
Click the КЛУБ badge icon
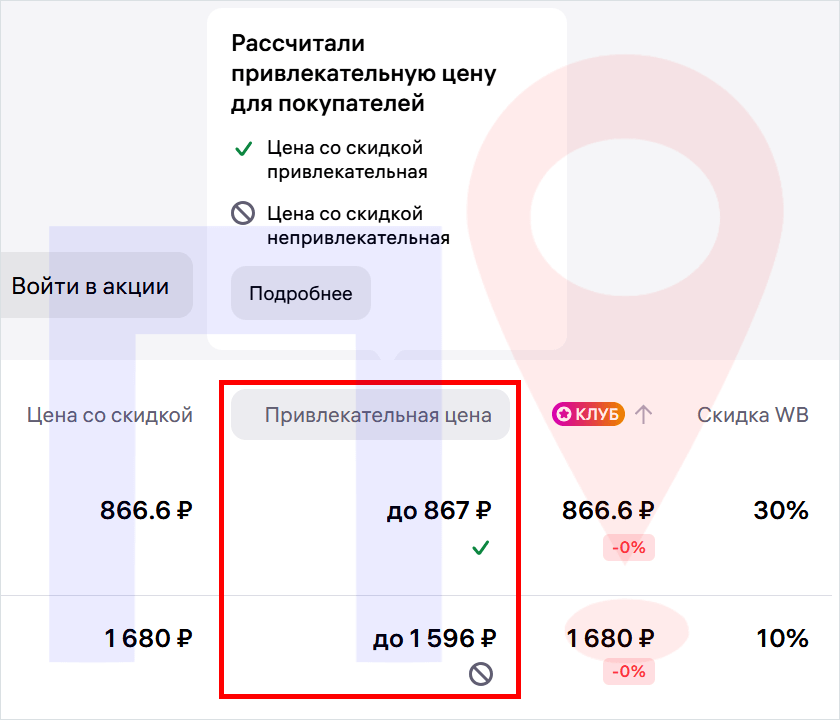pyautogui.click(x=588, y=414)
